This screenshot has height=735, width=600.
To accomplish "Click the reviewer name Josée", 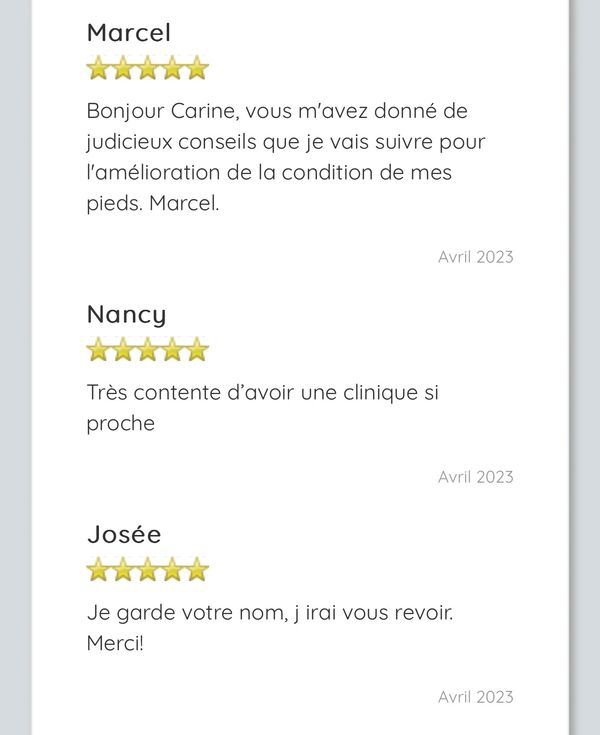I will click(x=124, y=534).
